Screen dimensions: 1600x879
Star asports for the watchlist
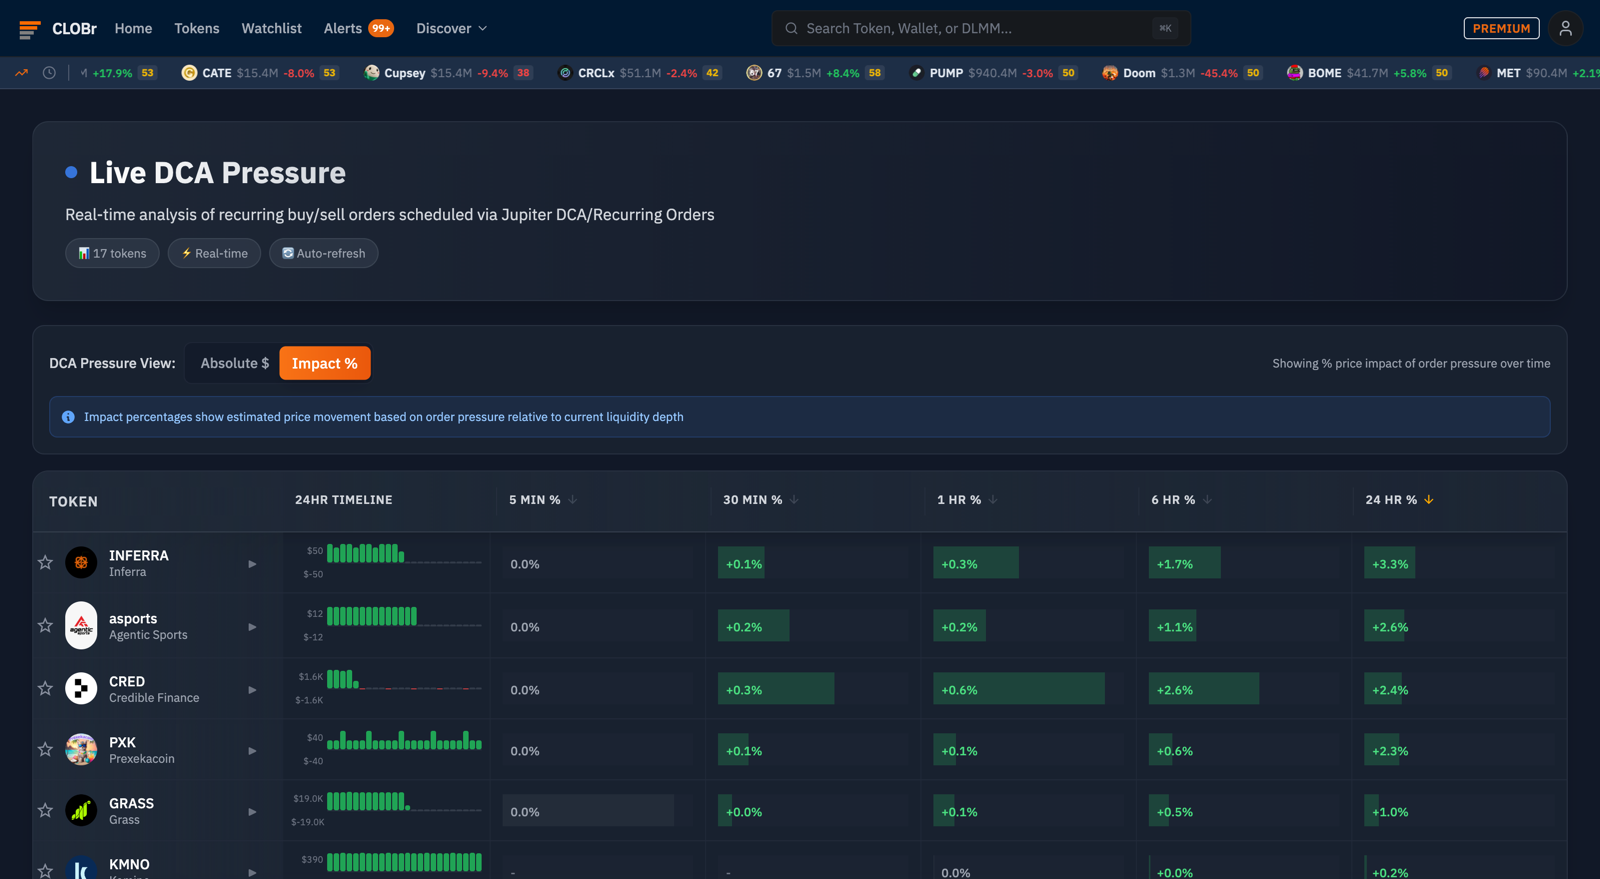[x=45, y=626]
